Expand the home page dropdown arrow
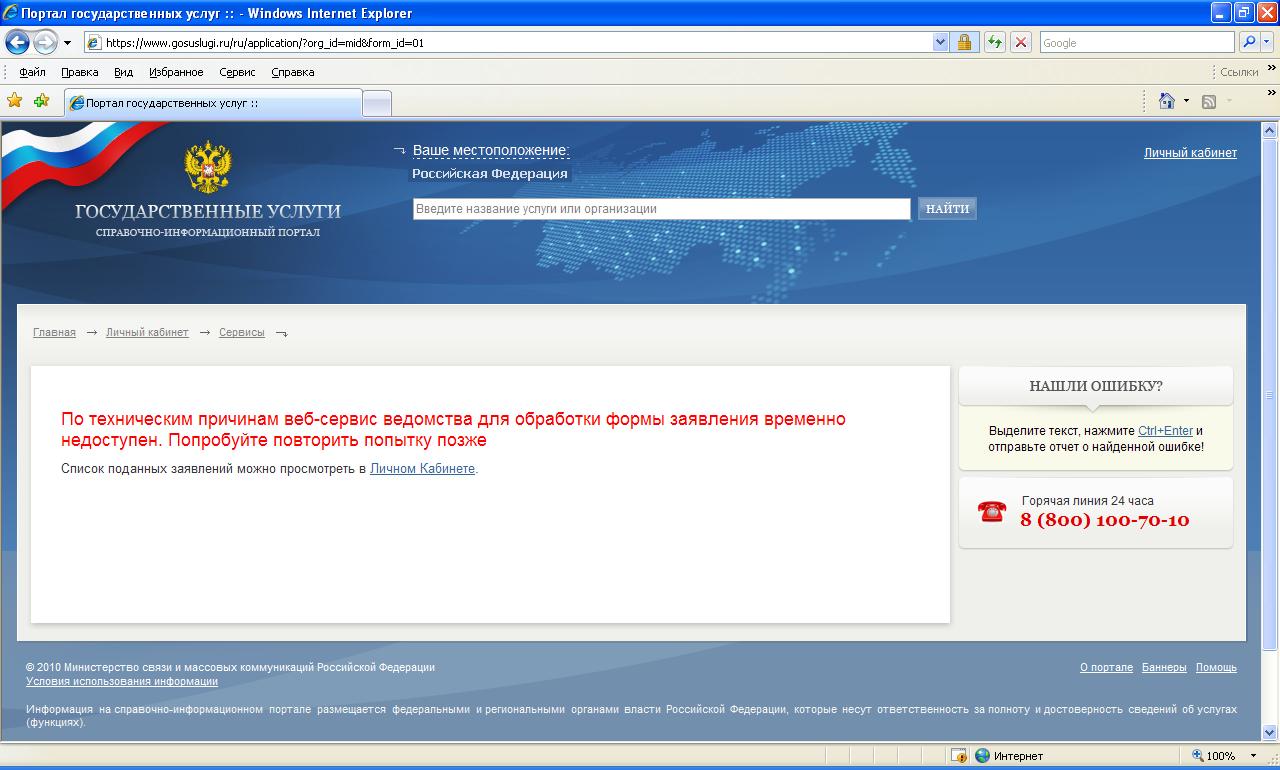1280x770 pixels. 1187,101
